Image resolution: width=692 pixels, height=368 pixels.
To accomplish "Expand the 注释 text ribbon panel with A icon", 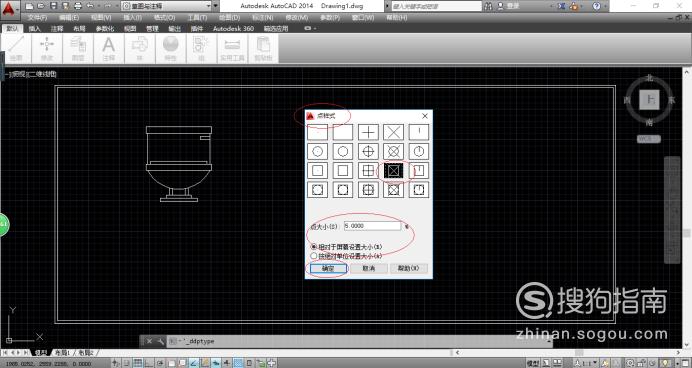I will pos(109,49).
